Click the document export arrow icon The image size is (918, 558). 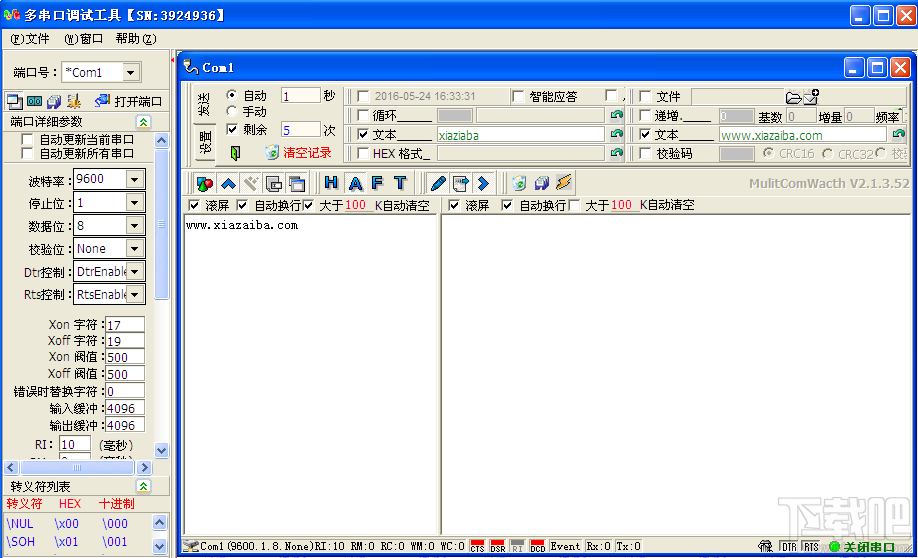tap(461, 183)
